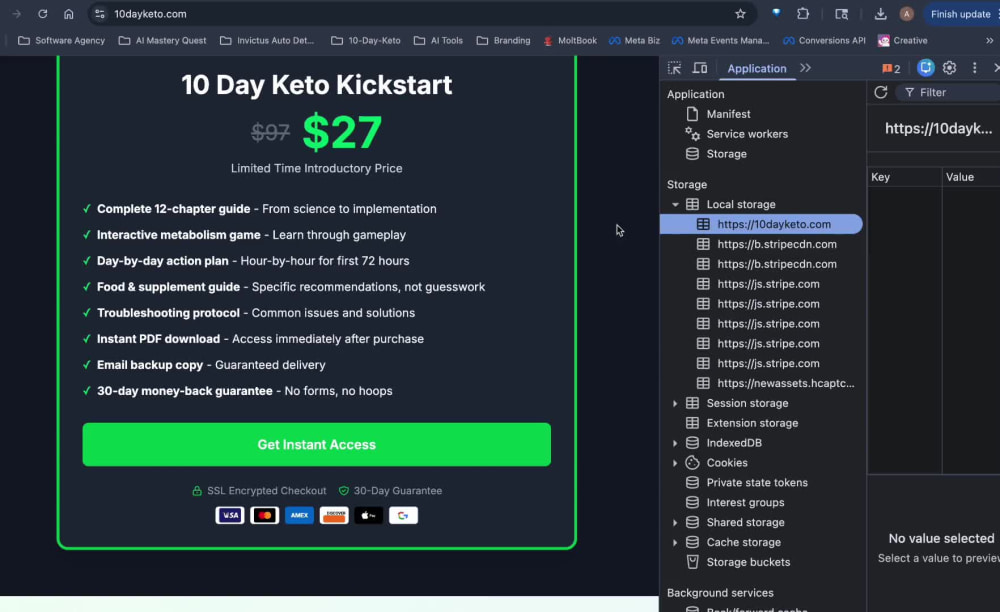This screenshot has height=612, width=1000.
Task: Open Storage buckets item
Action: 748,562
